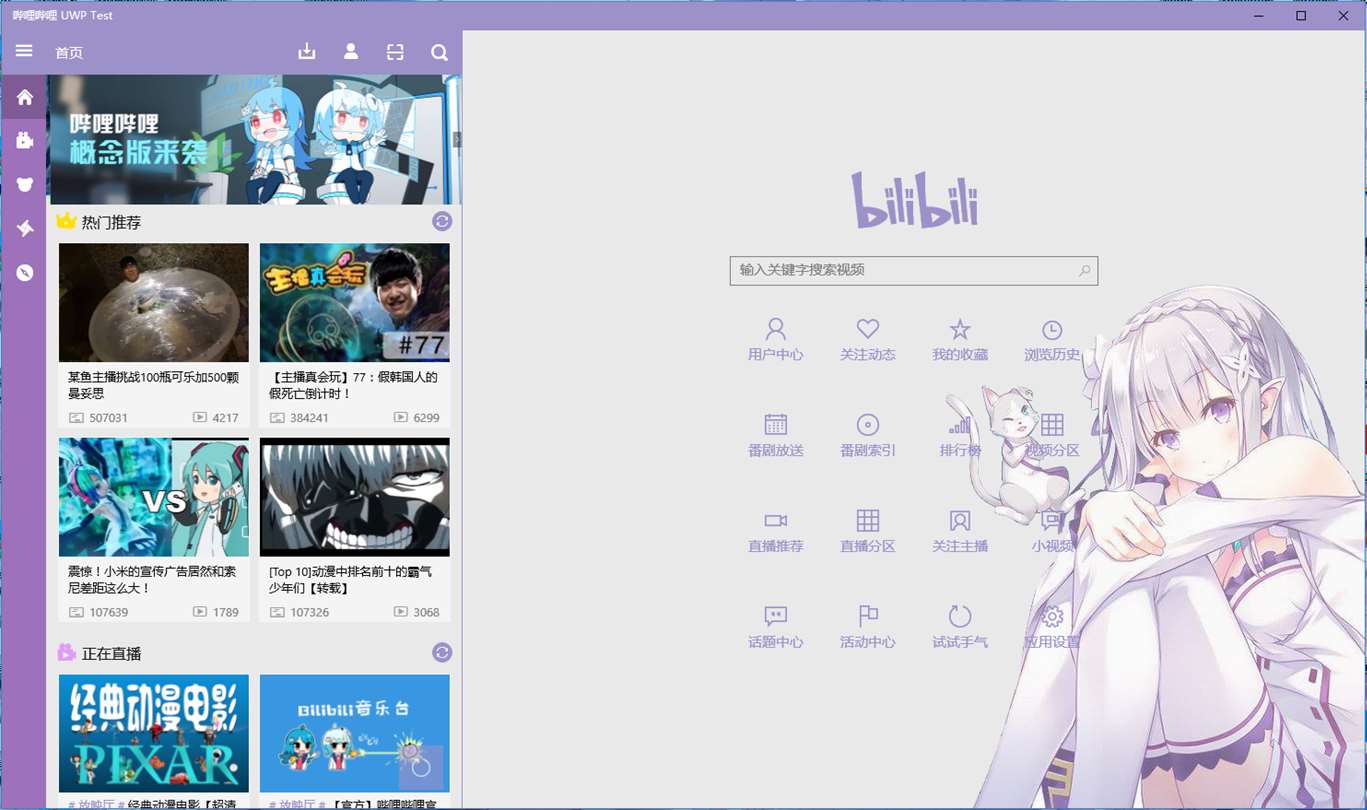Click 试试手气 try your luck
The height and width of the screenshot is (810, 1367).
pyautogui.click(x=960, y=627)
